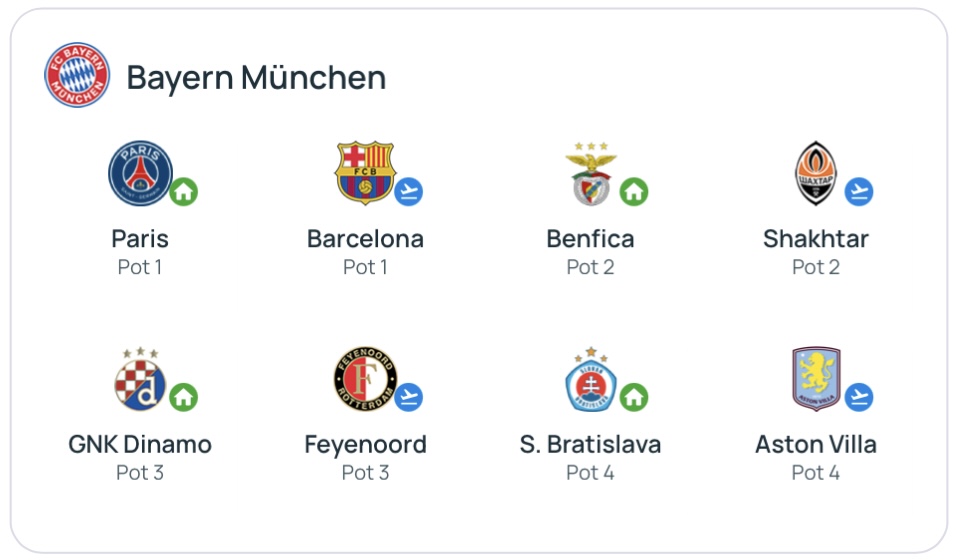This screenshot has width=958, height=560.
Task: Click green home badge next to Paris
Action: click(x=184, y=192)
